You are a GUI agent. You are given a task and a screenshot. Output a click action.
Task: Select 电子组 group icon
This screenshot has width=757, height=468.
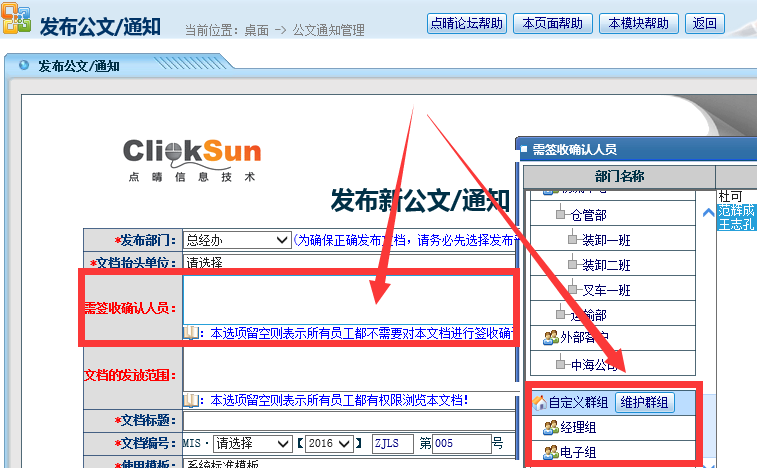pyautogui.click(x=550, y=453)
